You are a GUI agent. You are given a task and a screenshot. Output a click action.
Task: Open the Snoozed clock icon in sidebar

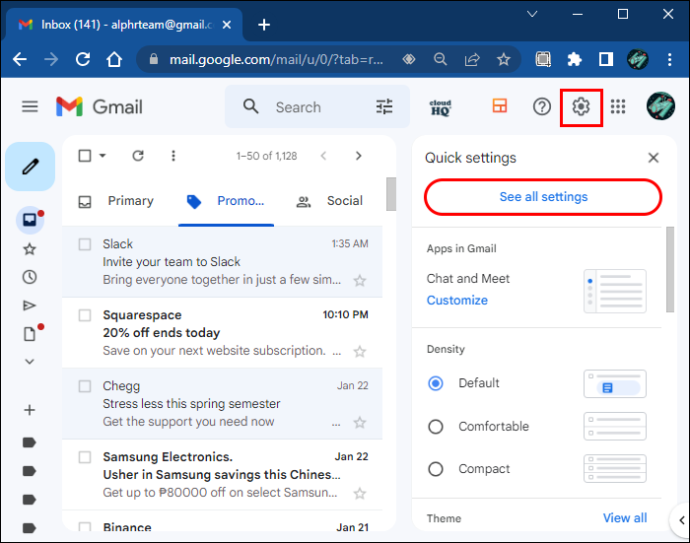(29, 277)
